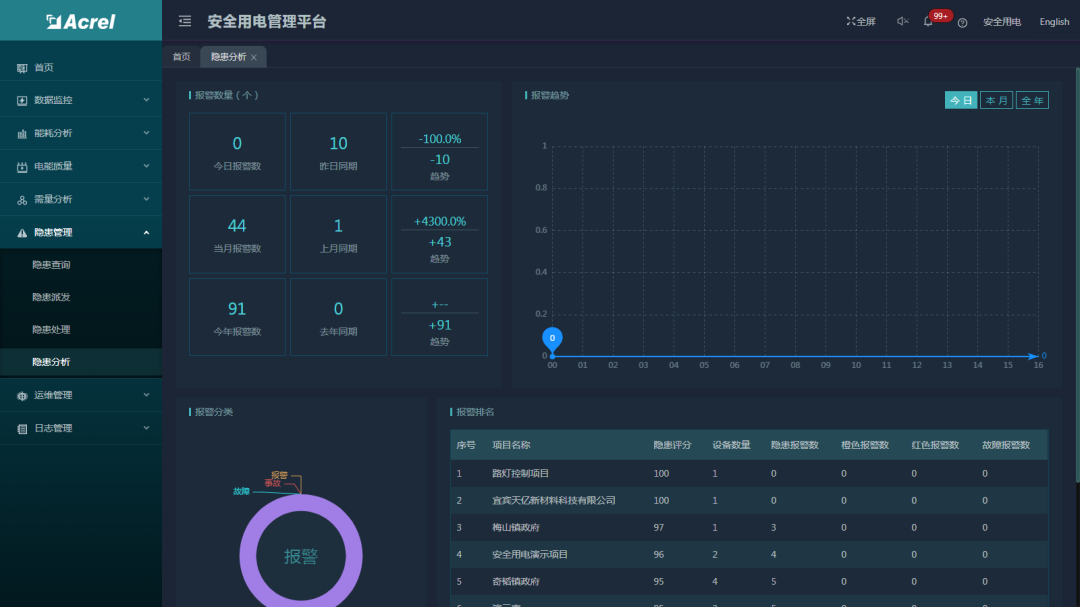Expand the 日志管理 menu chevron
The height and width of the screenshot is (607, 1080).
(146, 428)
